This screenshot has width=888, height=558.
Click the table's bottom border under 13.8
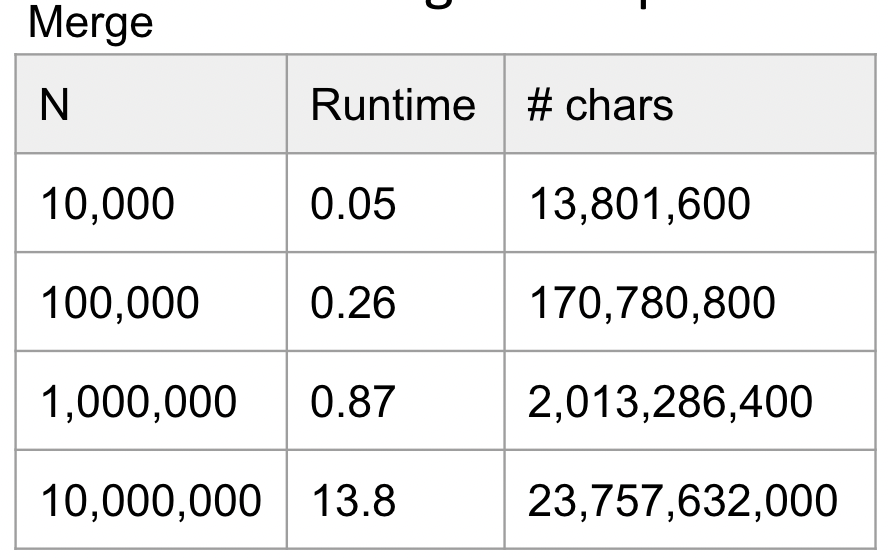coord(395,548)
